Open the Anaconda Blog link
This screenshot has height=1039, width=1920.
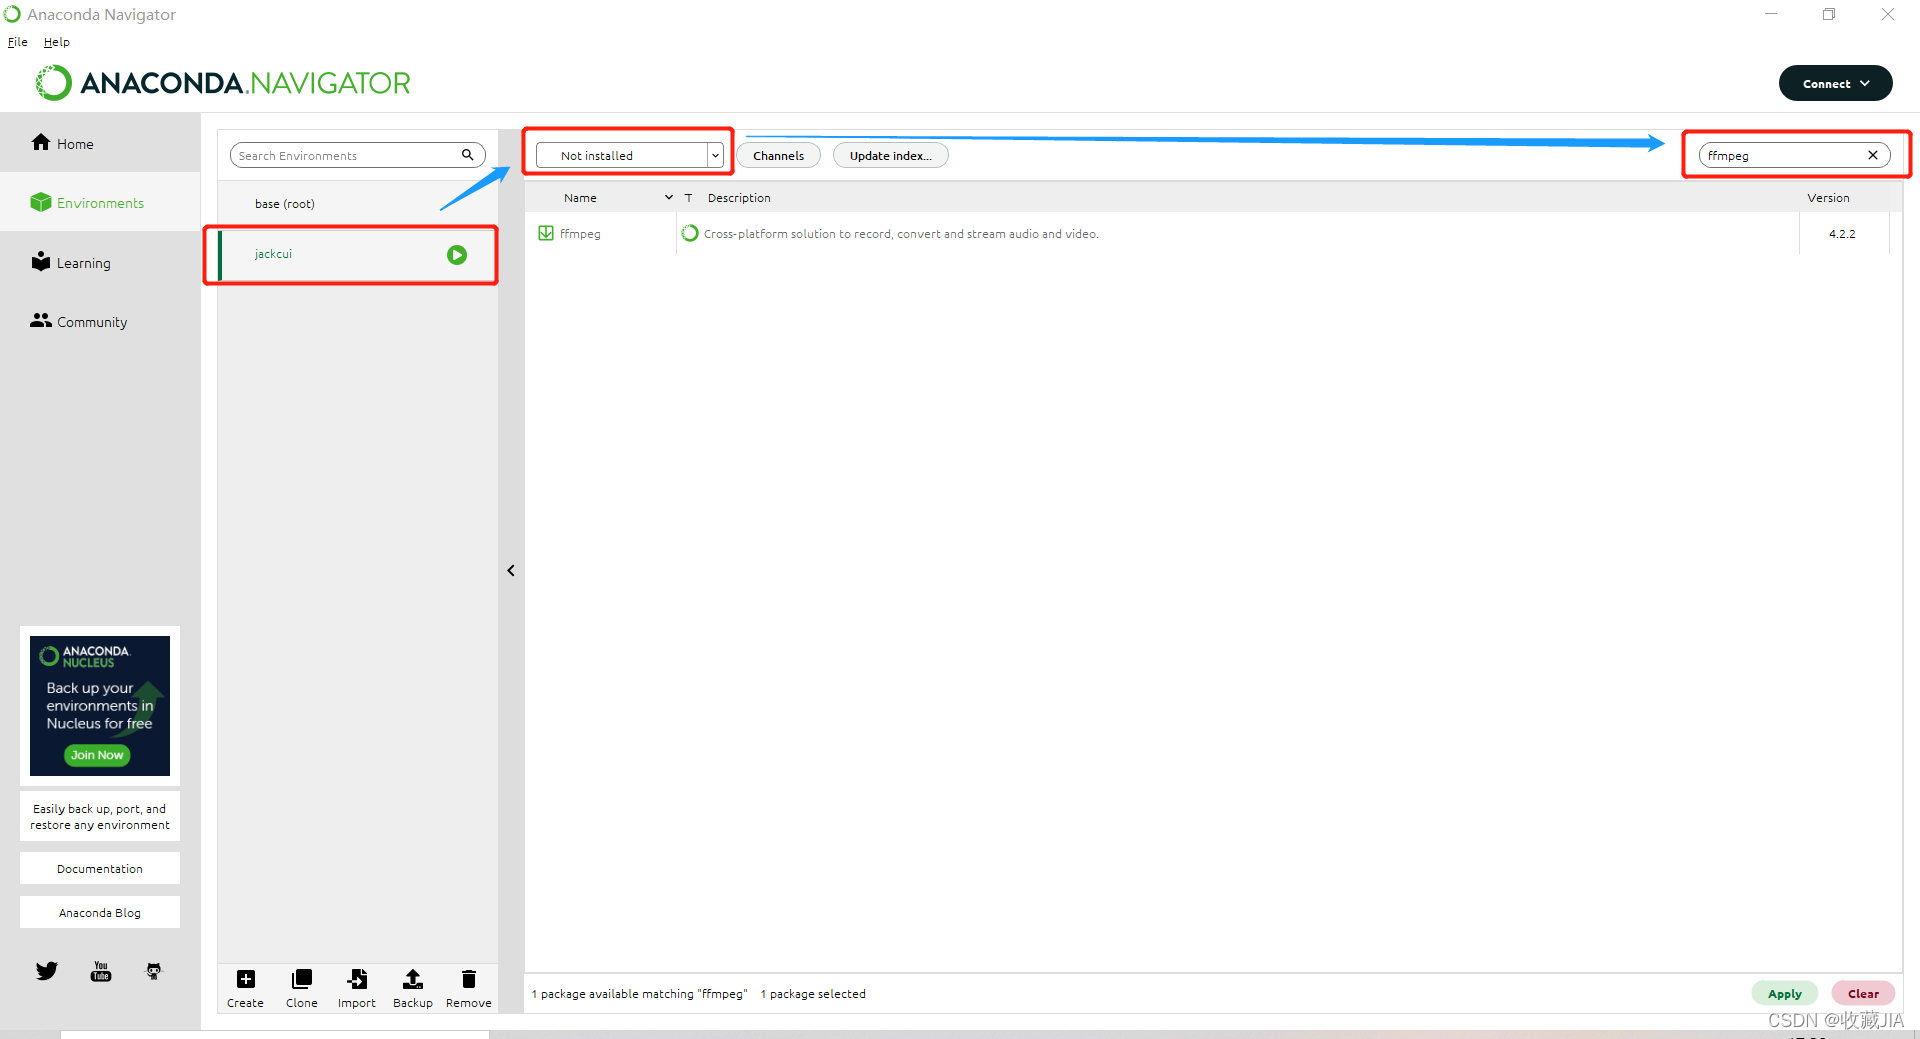point(100,912)
